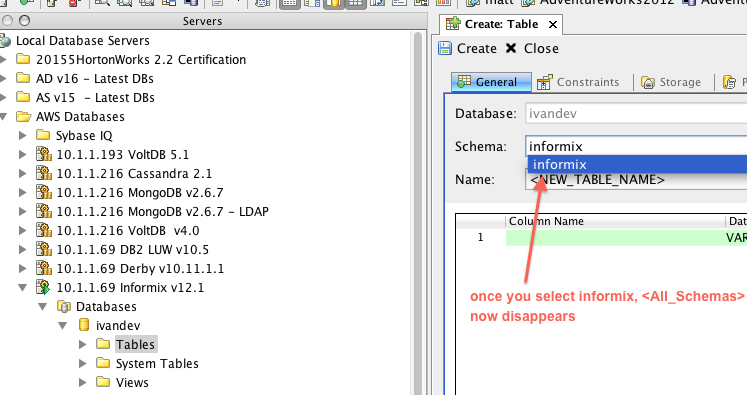This screenshot has width=747, height=395.
Task: Click the Local Database Servers root icon
Action: pyautogui.click(x=5, y=41)
